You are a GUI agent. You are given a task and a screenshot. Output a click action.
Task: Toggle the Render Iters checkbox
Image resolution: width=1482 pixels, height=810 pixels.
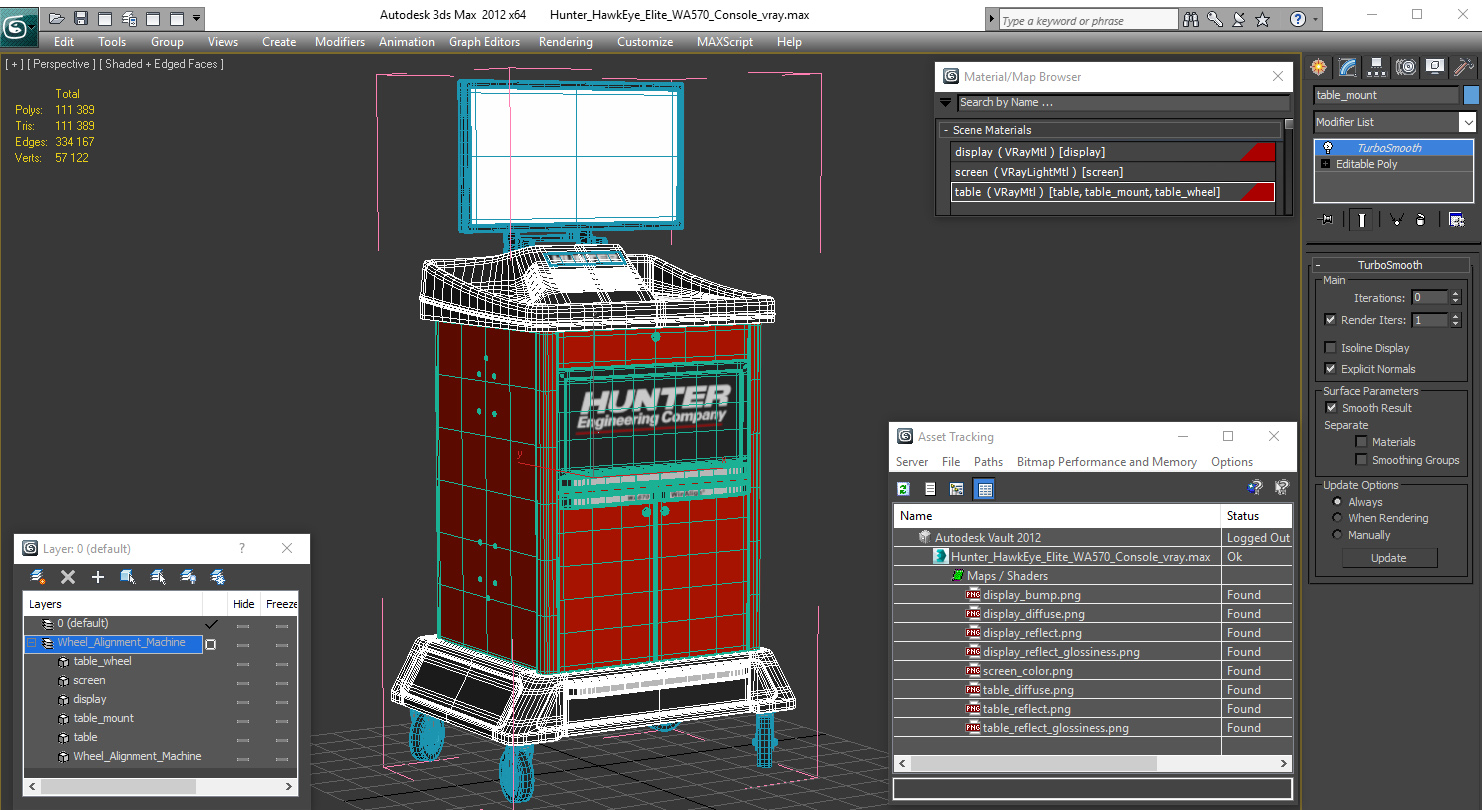1330,320
